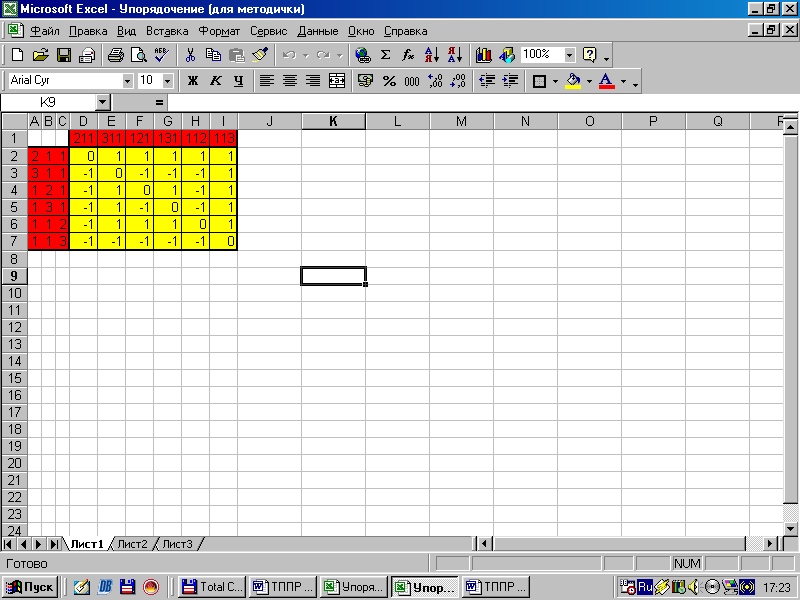Viewport: 800px width, 600px height.
Task: Expand the Arial Cyr font name dropdown
Action: tap(127, 81)
